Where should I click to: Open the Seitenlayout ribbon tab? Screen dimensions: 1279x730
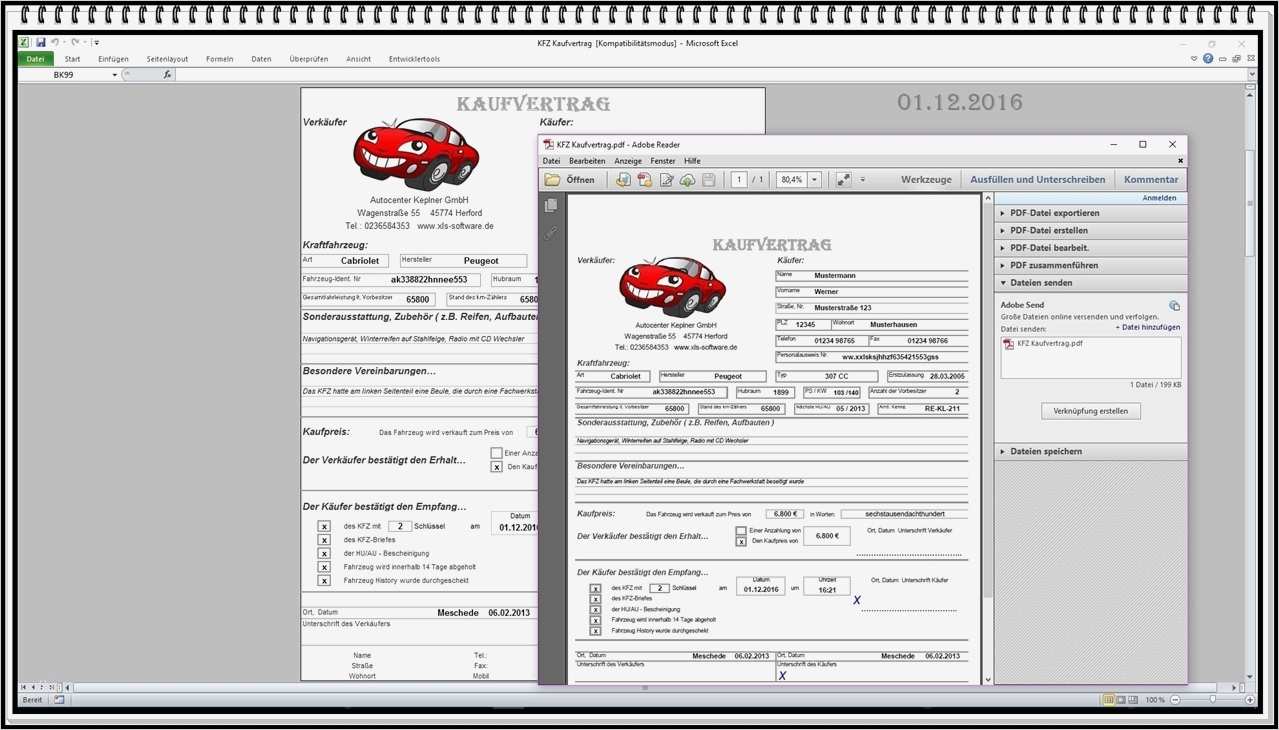point(167,59)
